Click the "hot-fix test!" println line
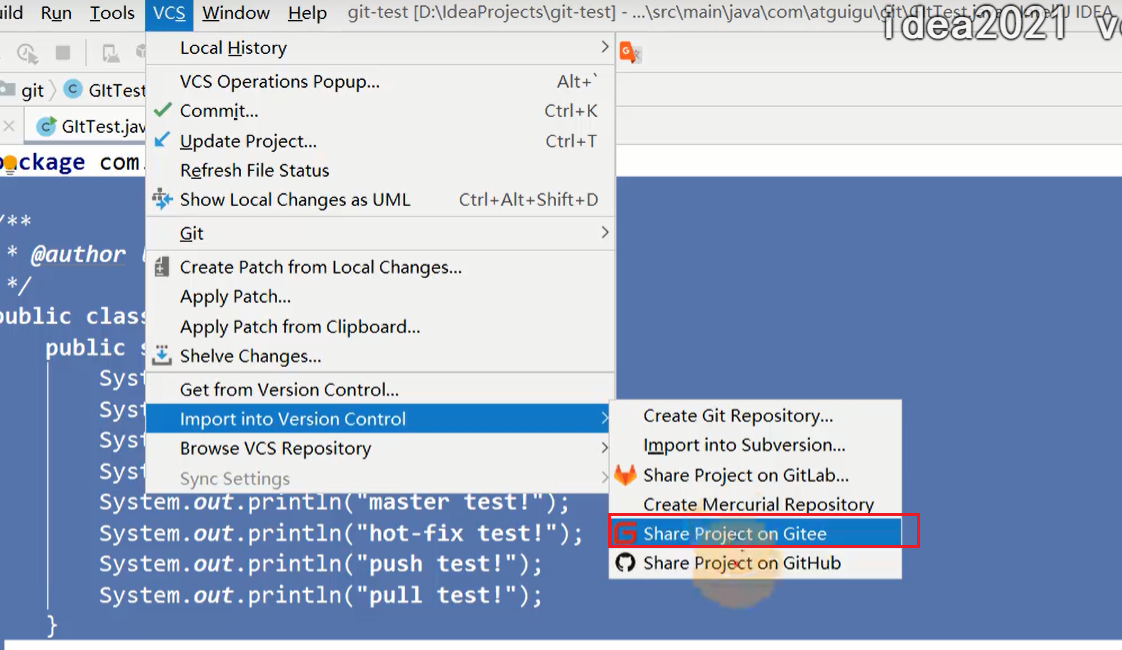 coord(341,533)
